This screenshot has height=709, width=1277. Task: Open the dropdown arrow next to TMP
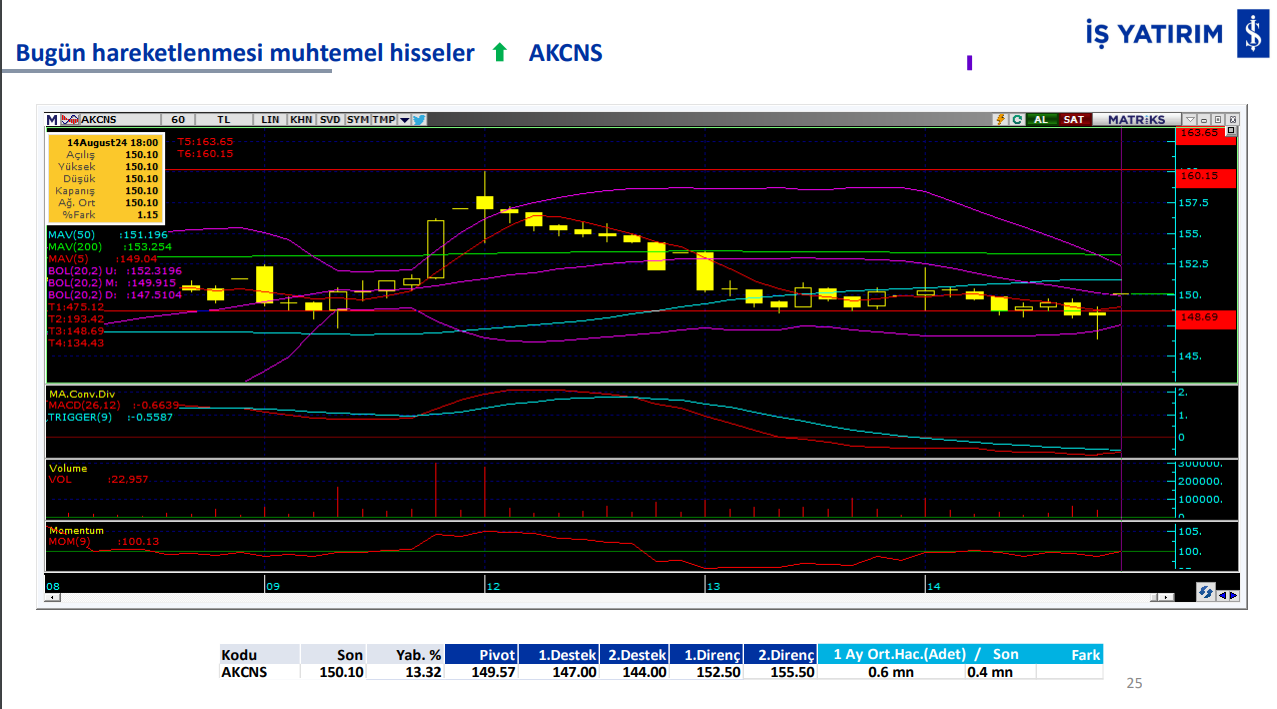pos(404,119)
